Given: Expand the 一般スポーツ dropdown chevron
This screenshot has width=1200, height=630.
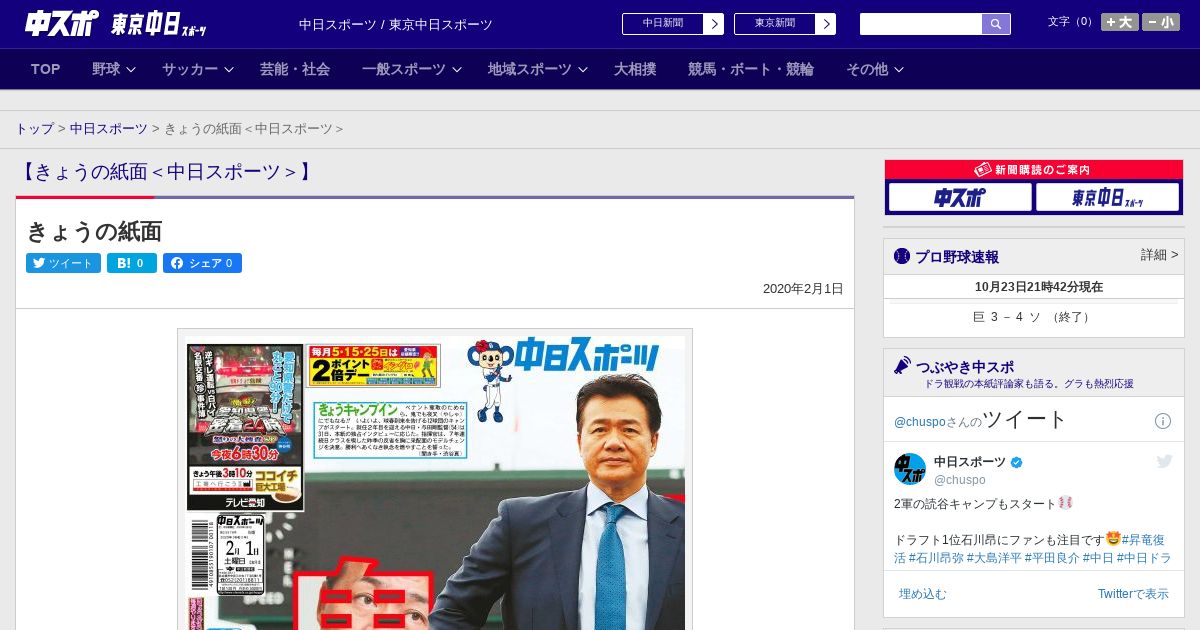Looking at the screenshot, I should (457, 69).
